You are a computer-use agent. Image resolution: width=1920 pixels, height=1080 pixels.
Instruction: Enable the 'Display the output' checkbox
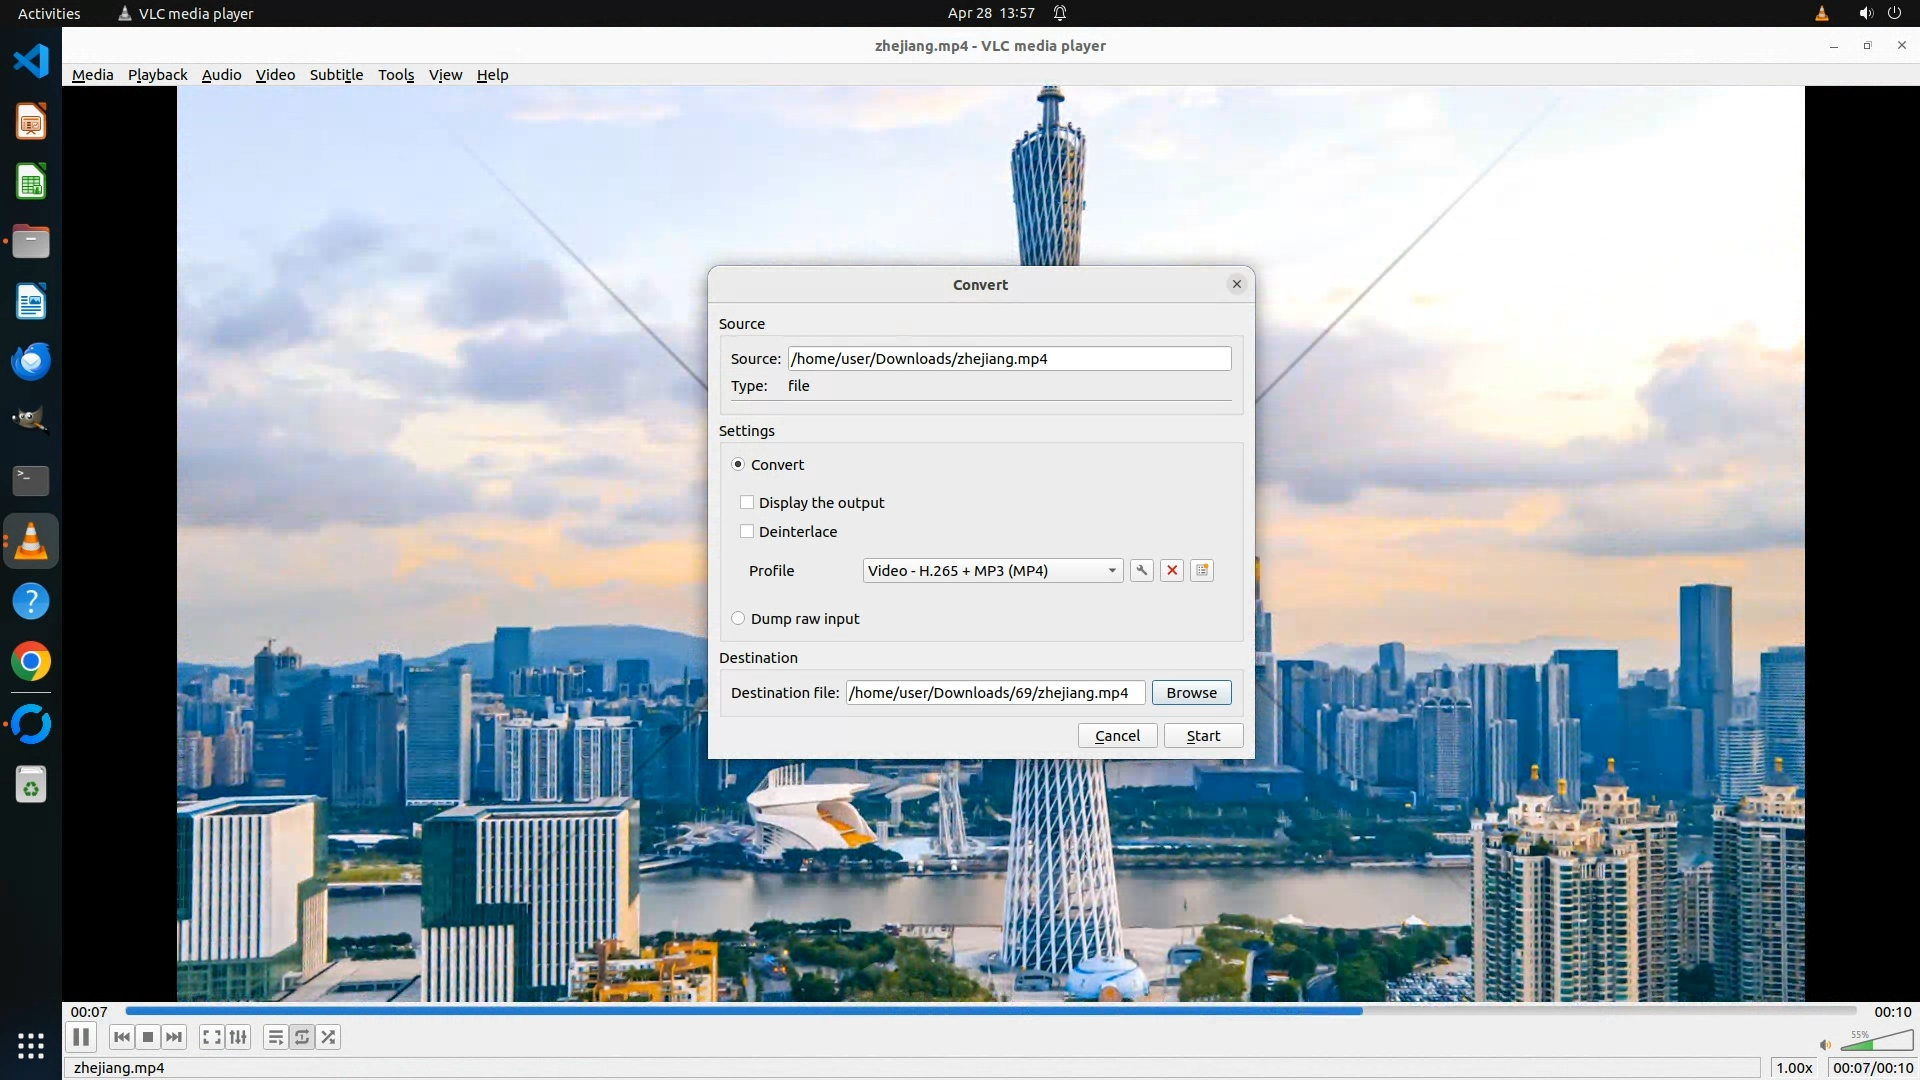(747, 502)
